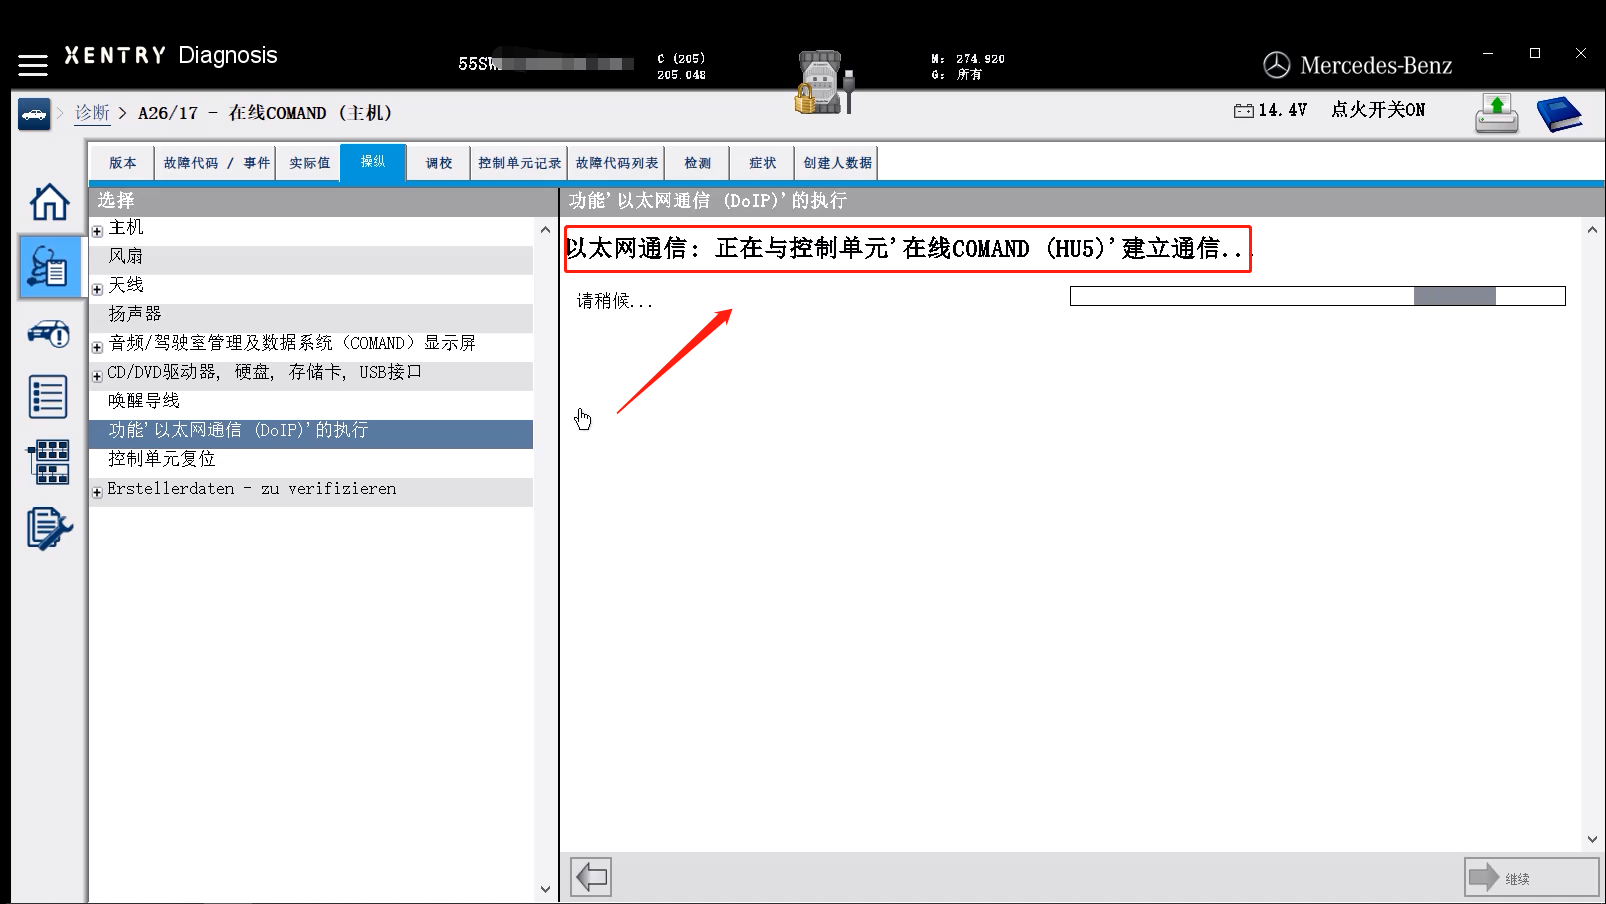Expand the Erstellerdaten - zu verifizieren node
The height and width of the screenshot is (904, 1606).
tap(97, 492)
